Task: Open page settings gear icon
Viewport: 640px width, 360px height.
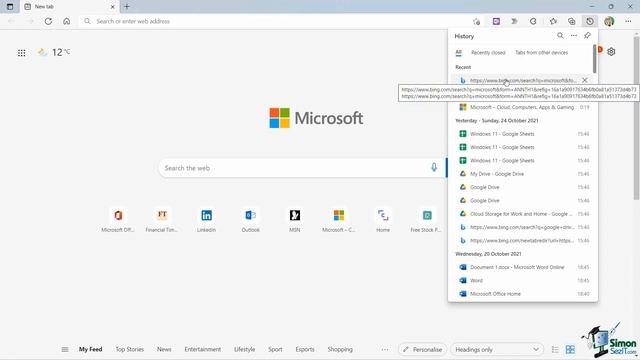Action: (611, 52)
